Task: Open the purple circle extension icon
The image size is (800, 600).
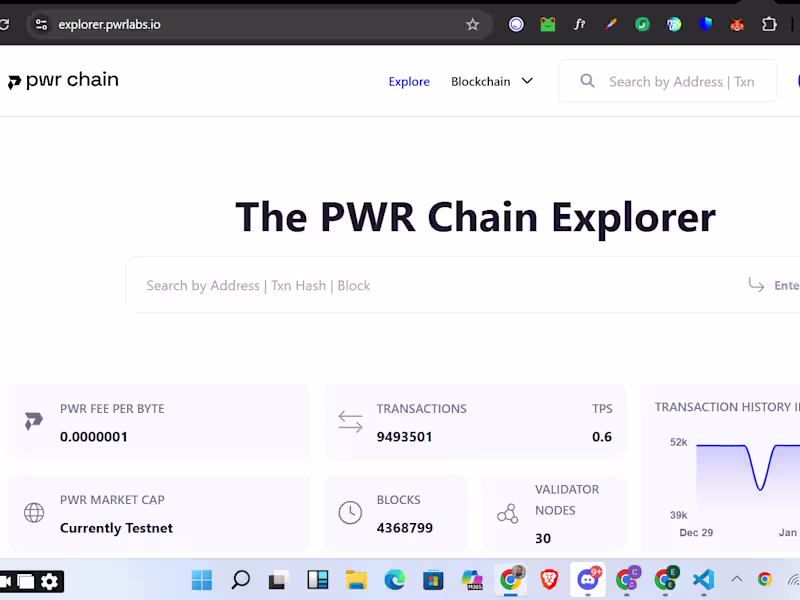Action: pos(516,24)
